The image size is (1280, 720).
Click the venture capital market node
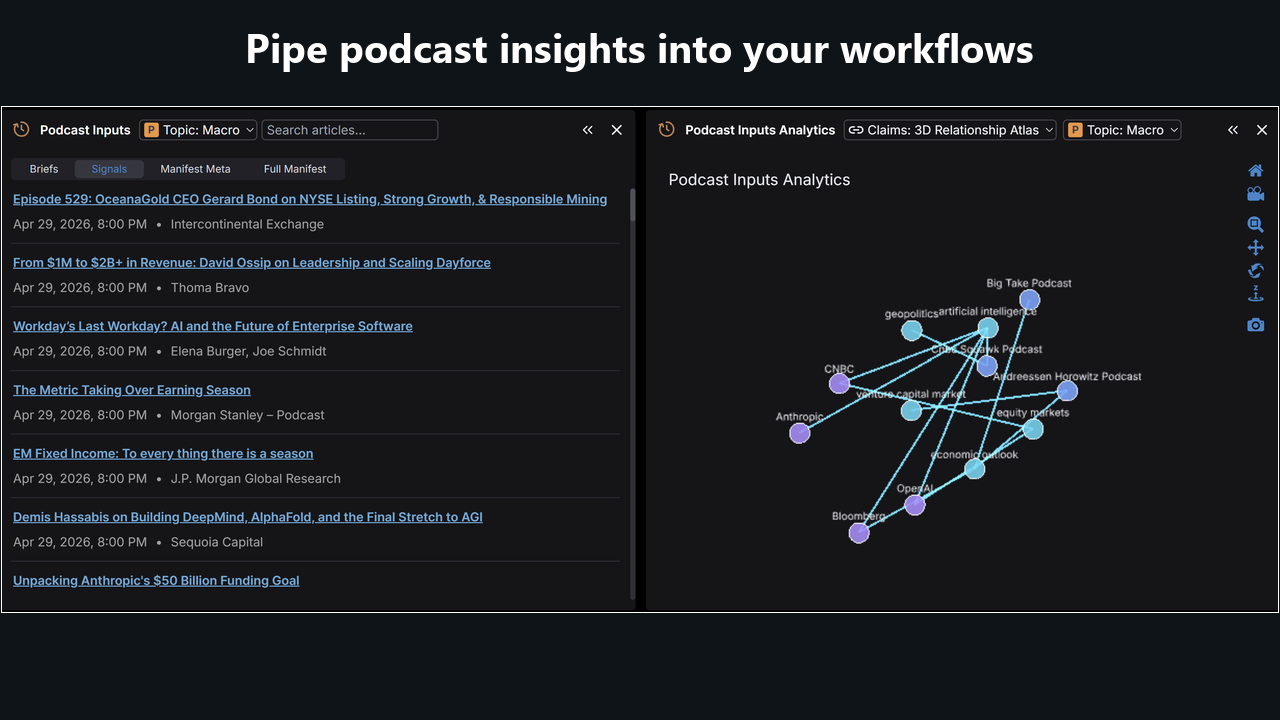pos(911,410)
